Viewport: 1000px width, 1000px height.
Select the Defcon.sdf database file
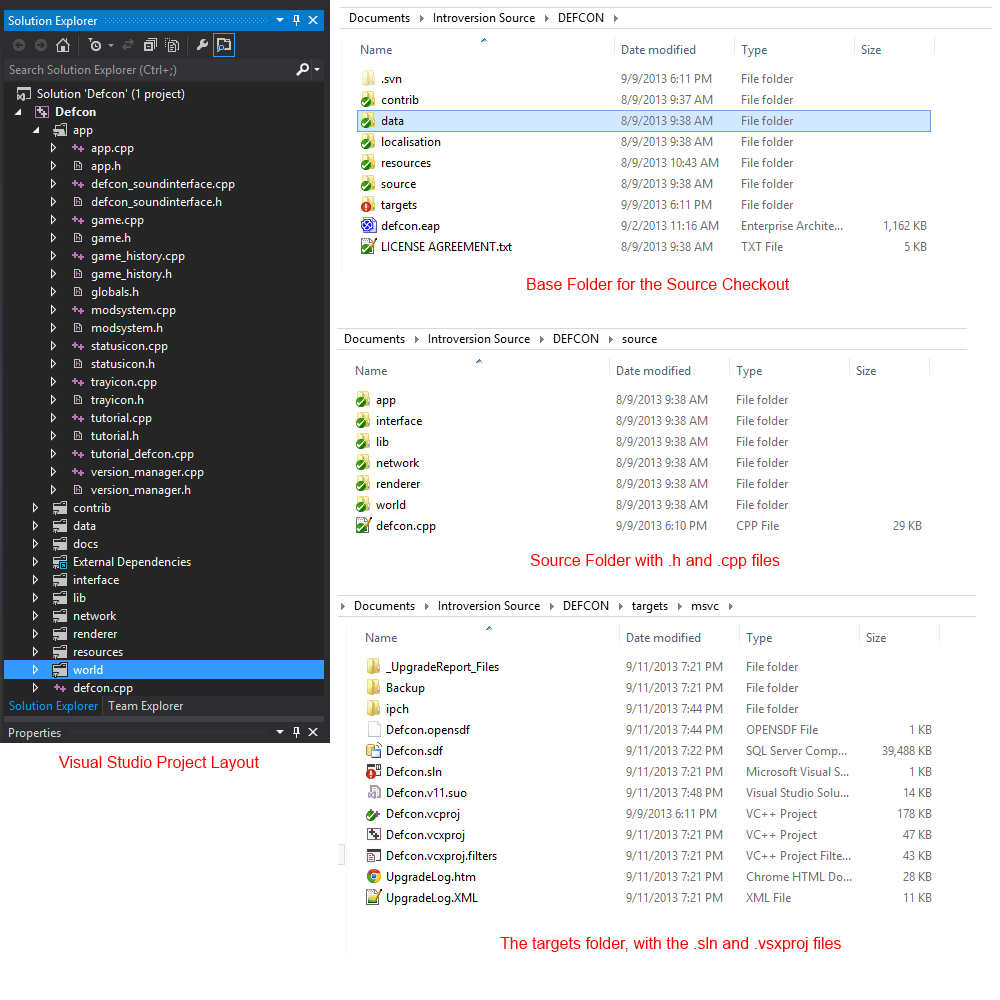click(414, 751)
